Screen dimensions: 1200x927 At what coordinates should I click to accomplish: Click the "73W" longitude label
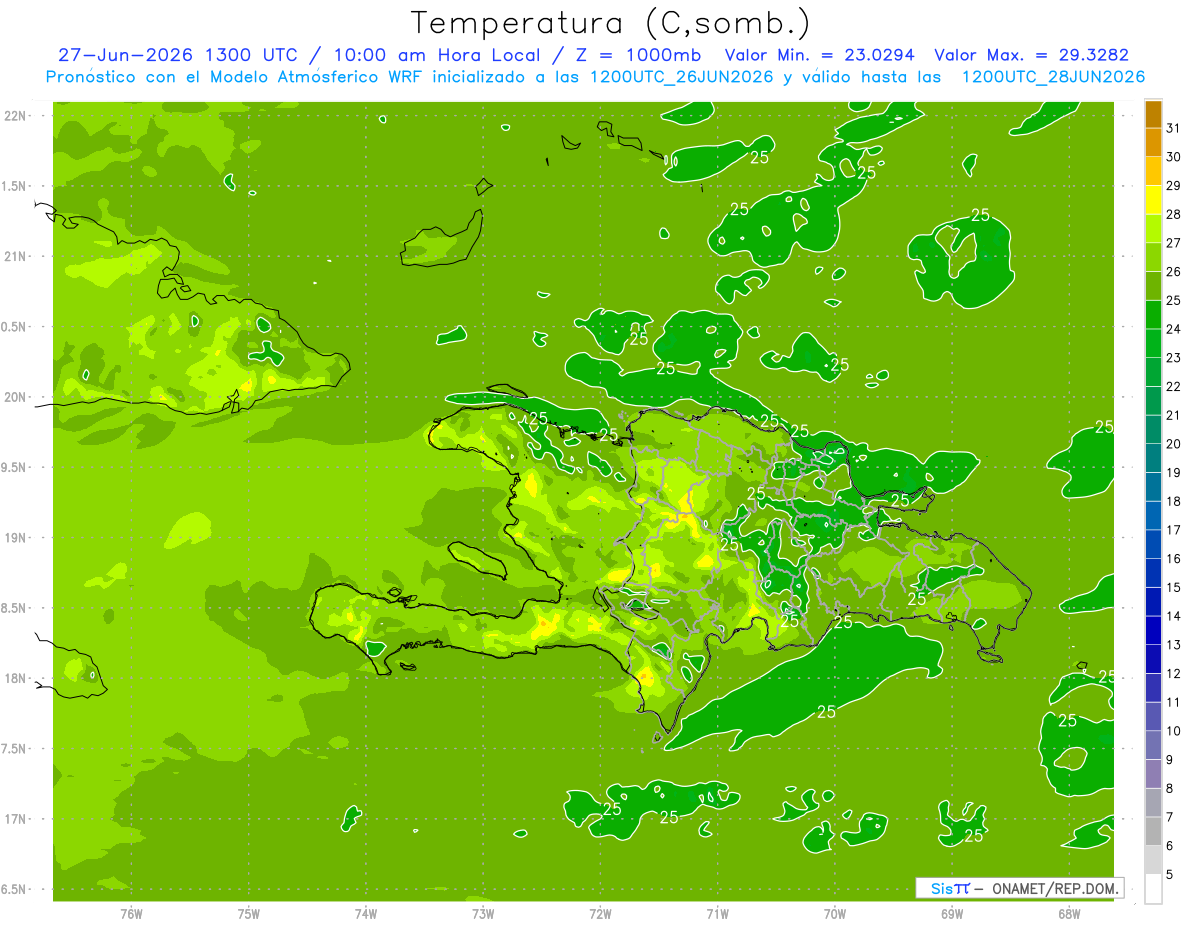tap(483, 914)
